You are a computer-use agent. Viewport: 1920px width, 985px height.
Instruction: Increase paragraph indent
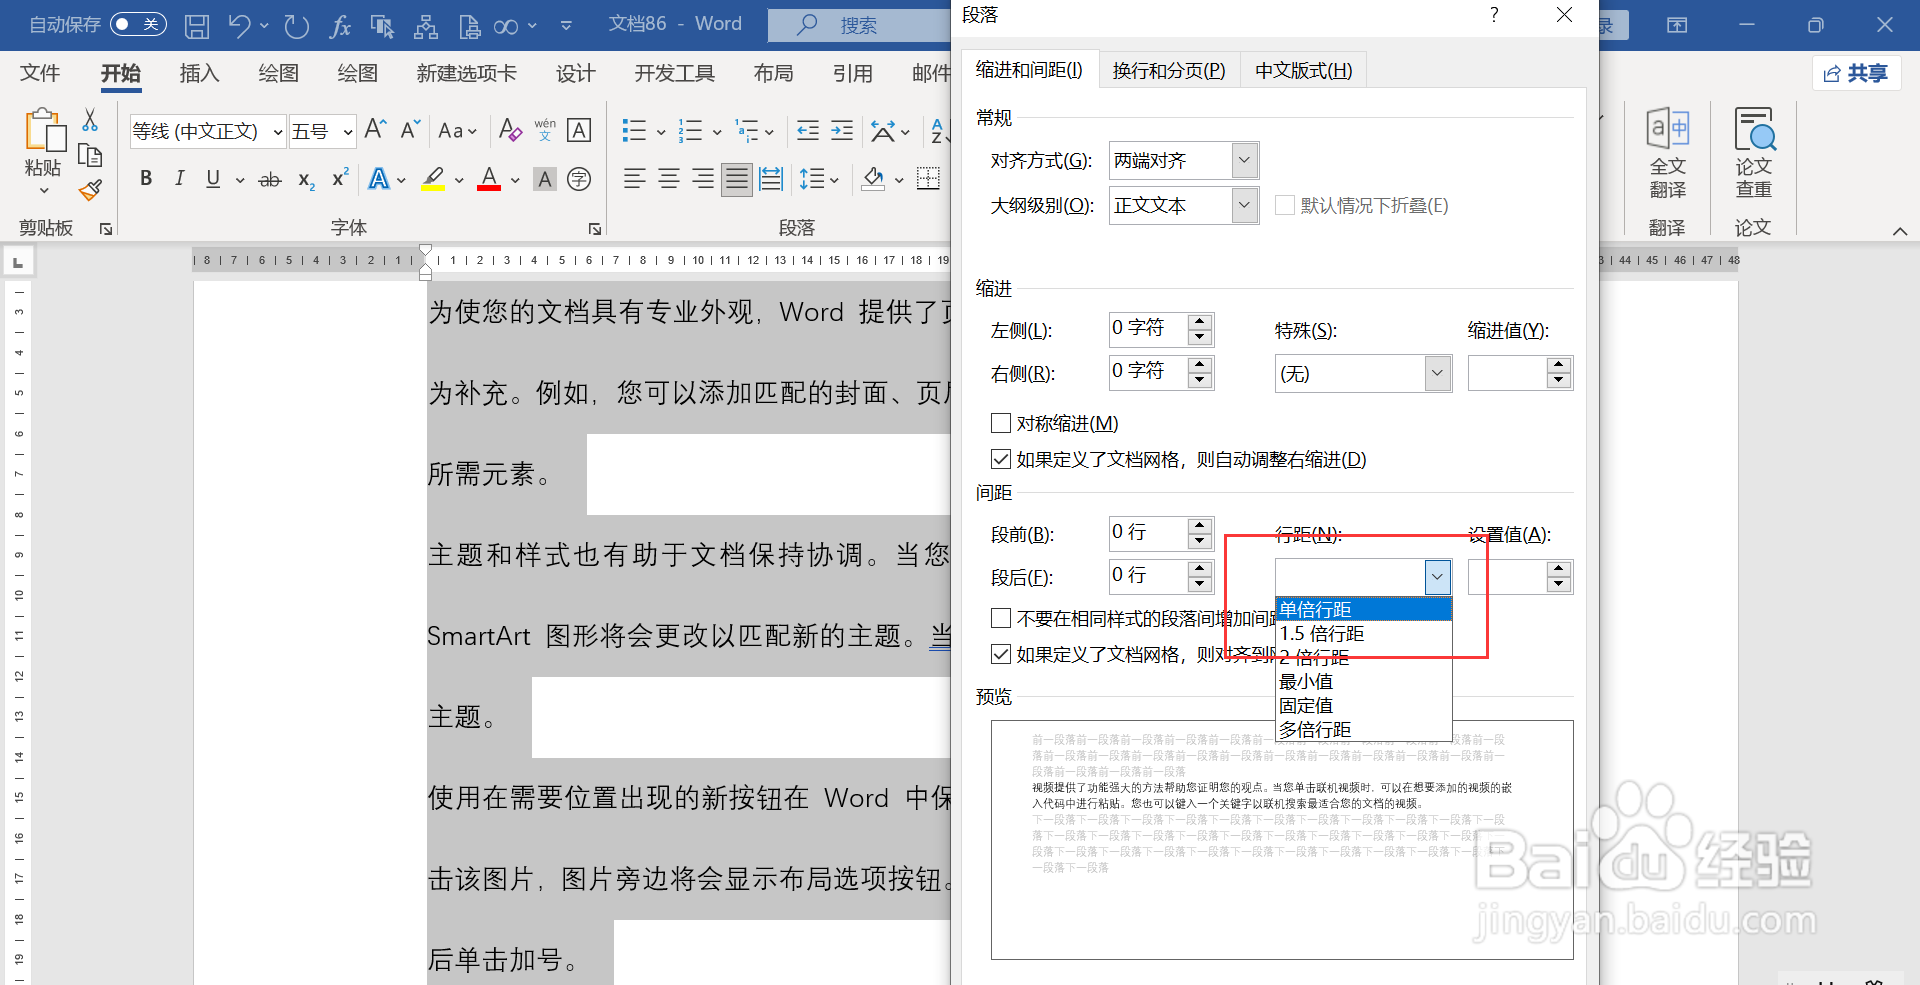click(x=842, y=130)
